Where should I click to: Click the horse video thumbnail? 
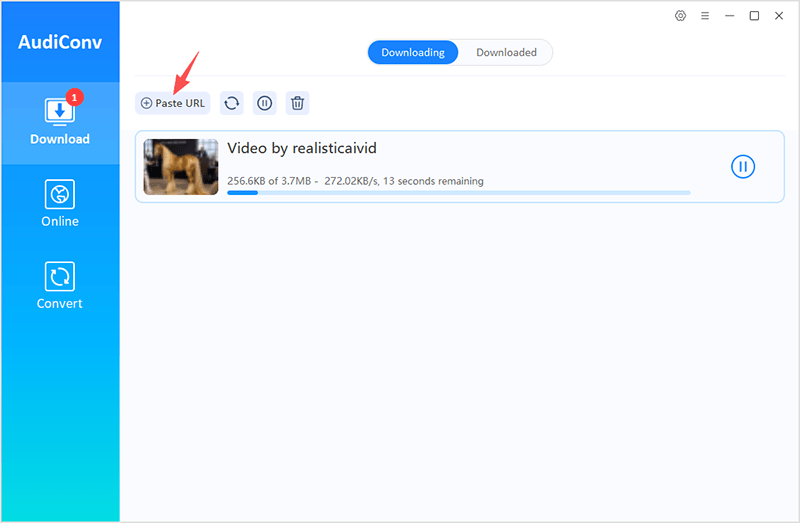click(181, 167)
